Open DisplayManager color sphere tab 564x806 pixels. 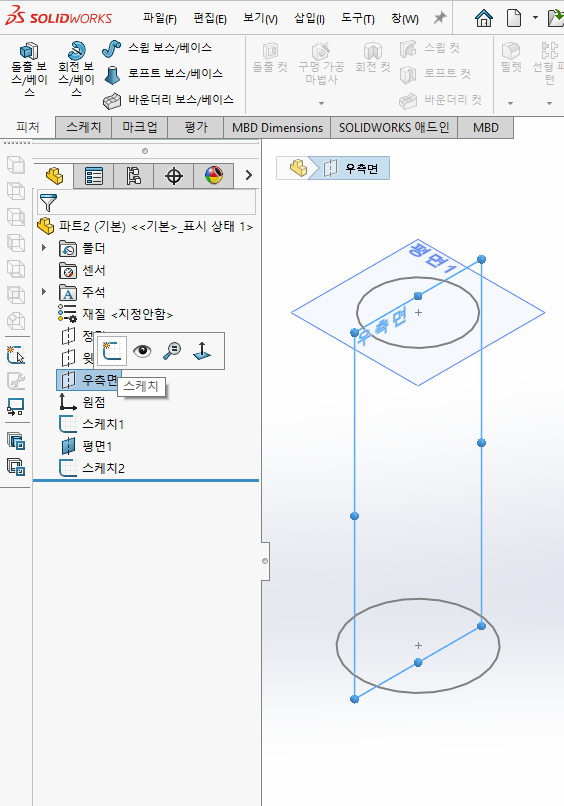point(214,176)
